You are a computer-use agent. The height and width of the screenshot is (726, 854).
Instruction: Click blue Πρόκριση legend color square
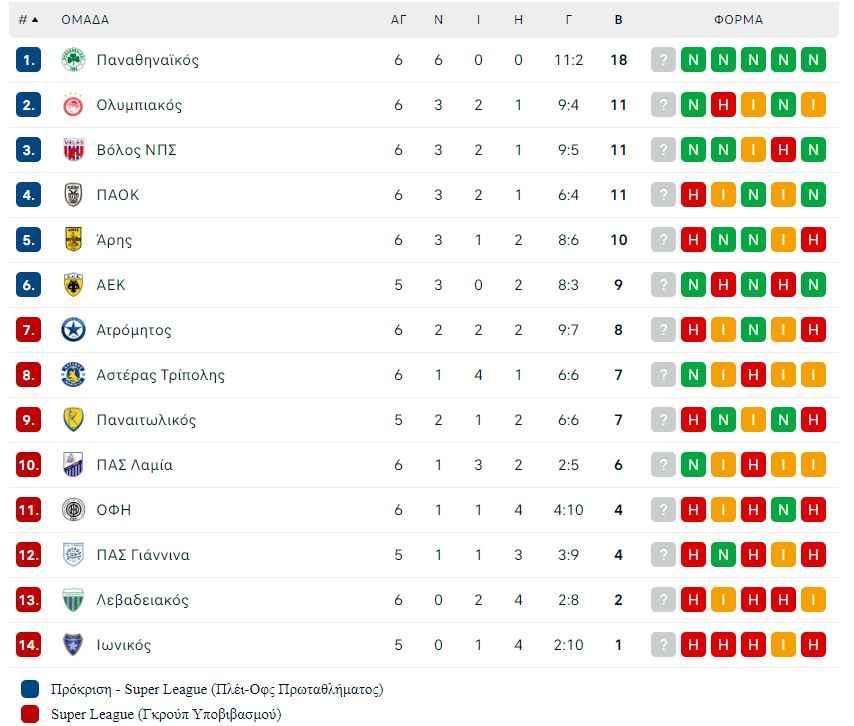30,689
